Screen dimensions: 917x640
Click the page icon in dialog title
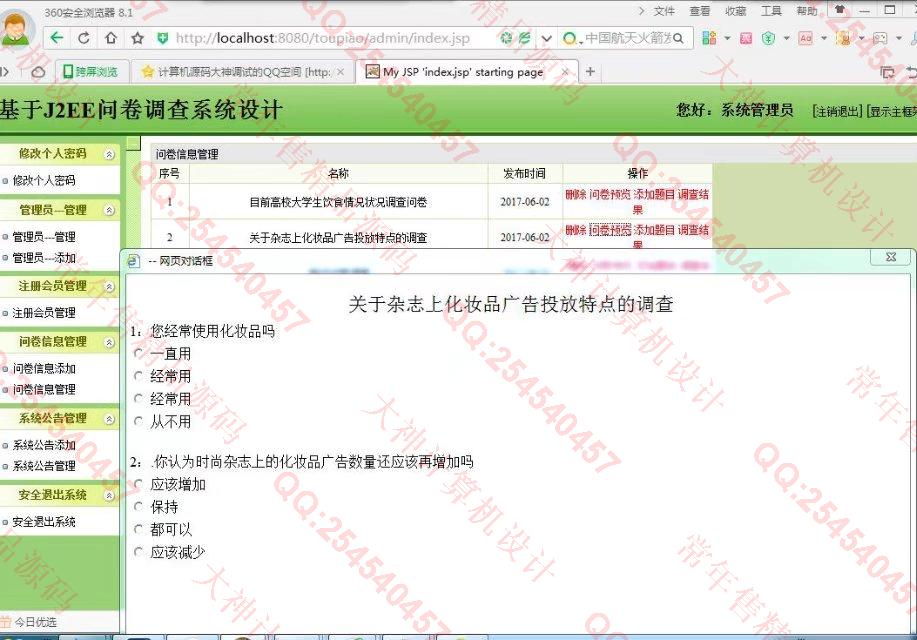coord(133,261)
